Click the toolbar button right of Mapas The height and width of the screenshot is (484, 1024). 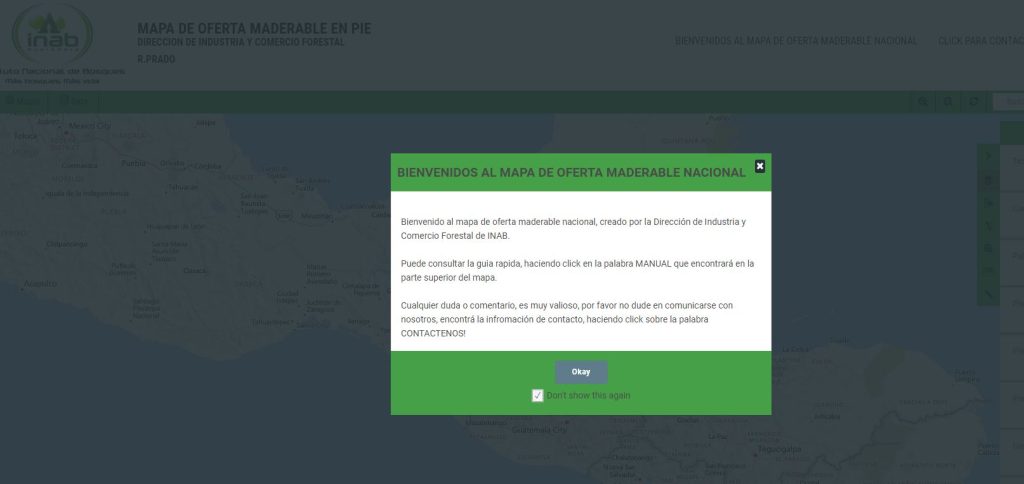tap(75, 102)
